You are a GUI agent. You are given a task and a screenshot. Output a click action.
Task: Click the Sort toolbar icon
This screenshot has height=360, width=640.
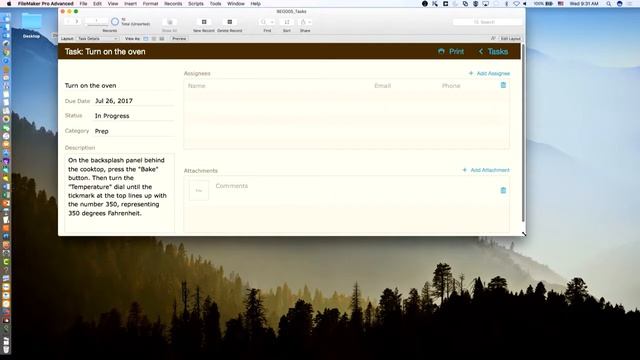click(287, 22)
